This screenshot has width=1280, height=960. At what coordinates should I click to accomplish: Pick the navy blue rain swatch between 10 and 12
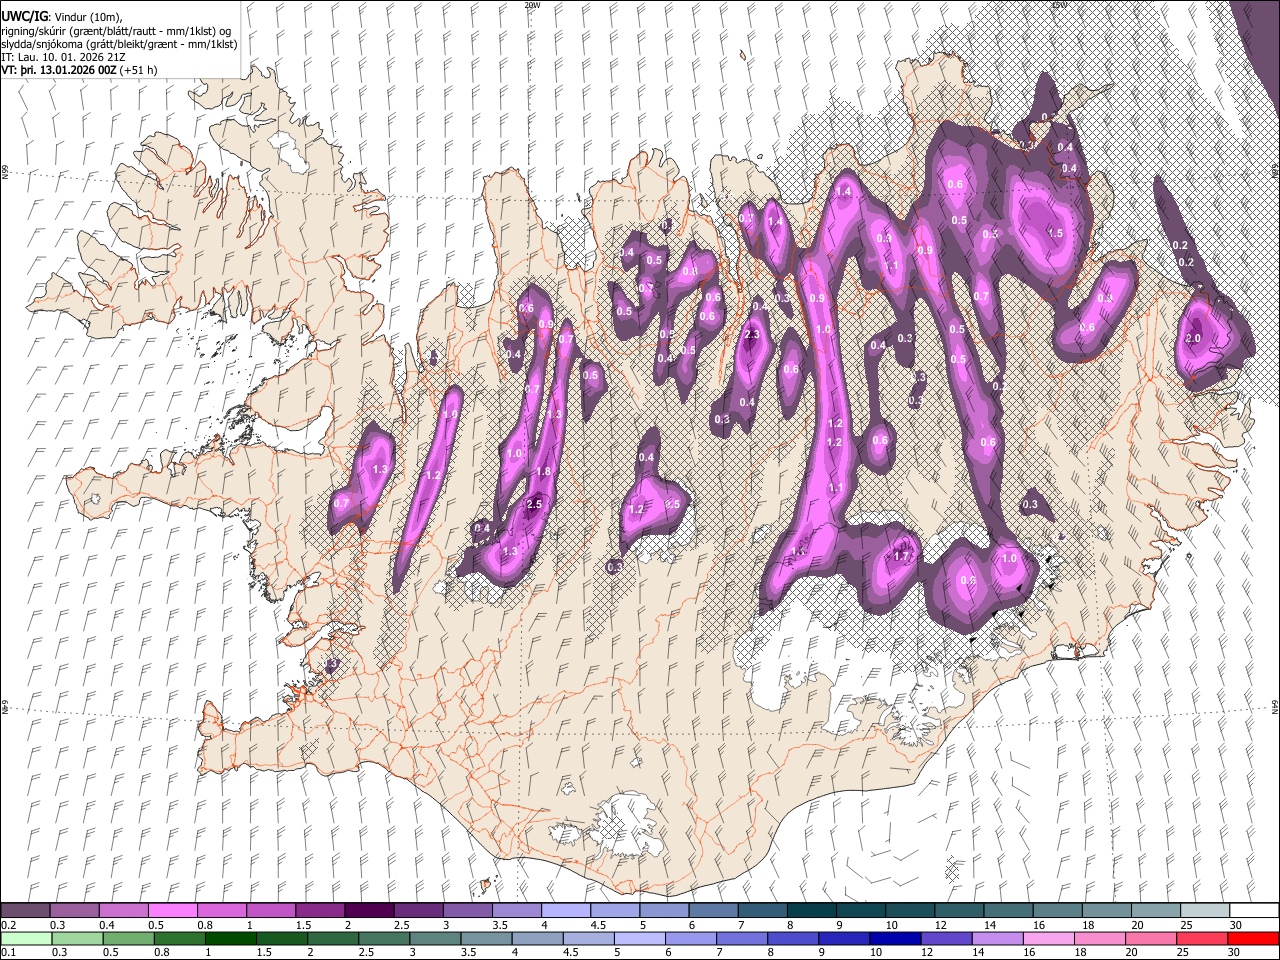(x=895, y=938)
